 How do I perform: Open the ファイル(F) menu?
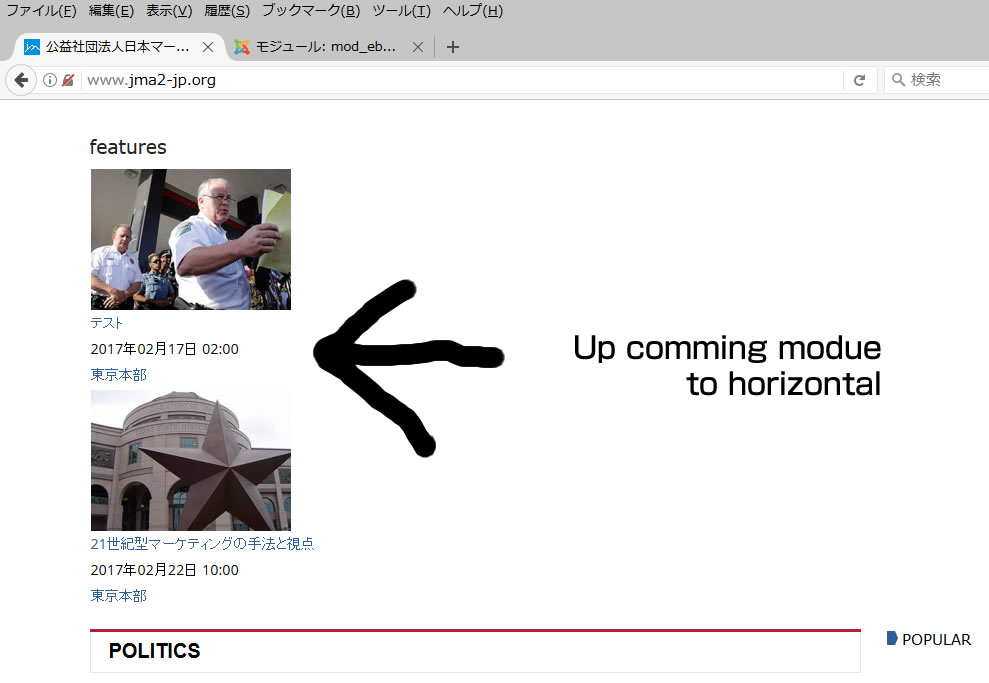[x=41, y=11]
